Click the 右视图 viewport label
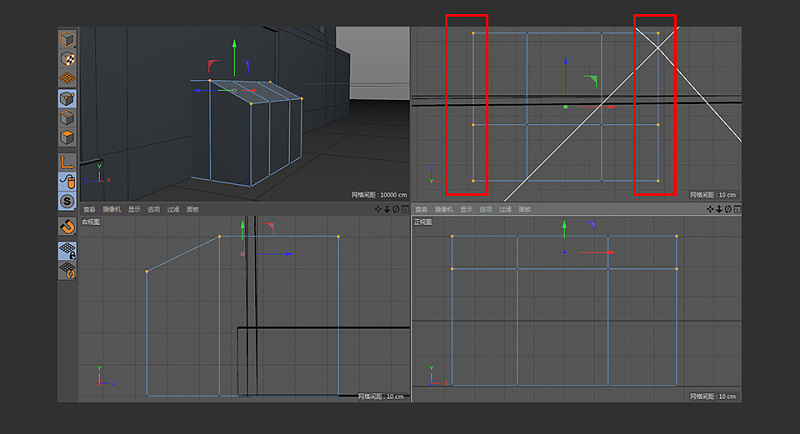800x434 pixels. coord(91,222)
